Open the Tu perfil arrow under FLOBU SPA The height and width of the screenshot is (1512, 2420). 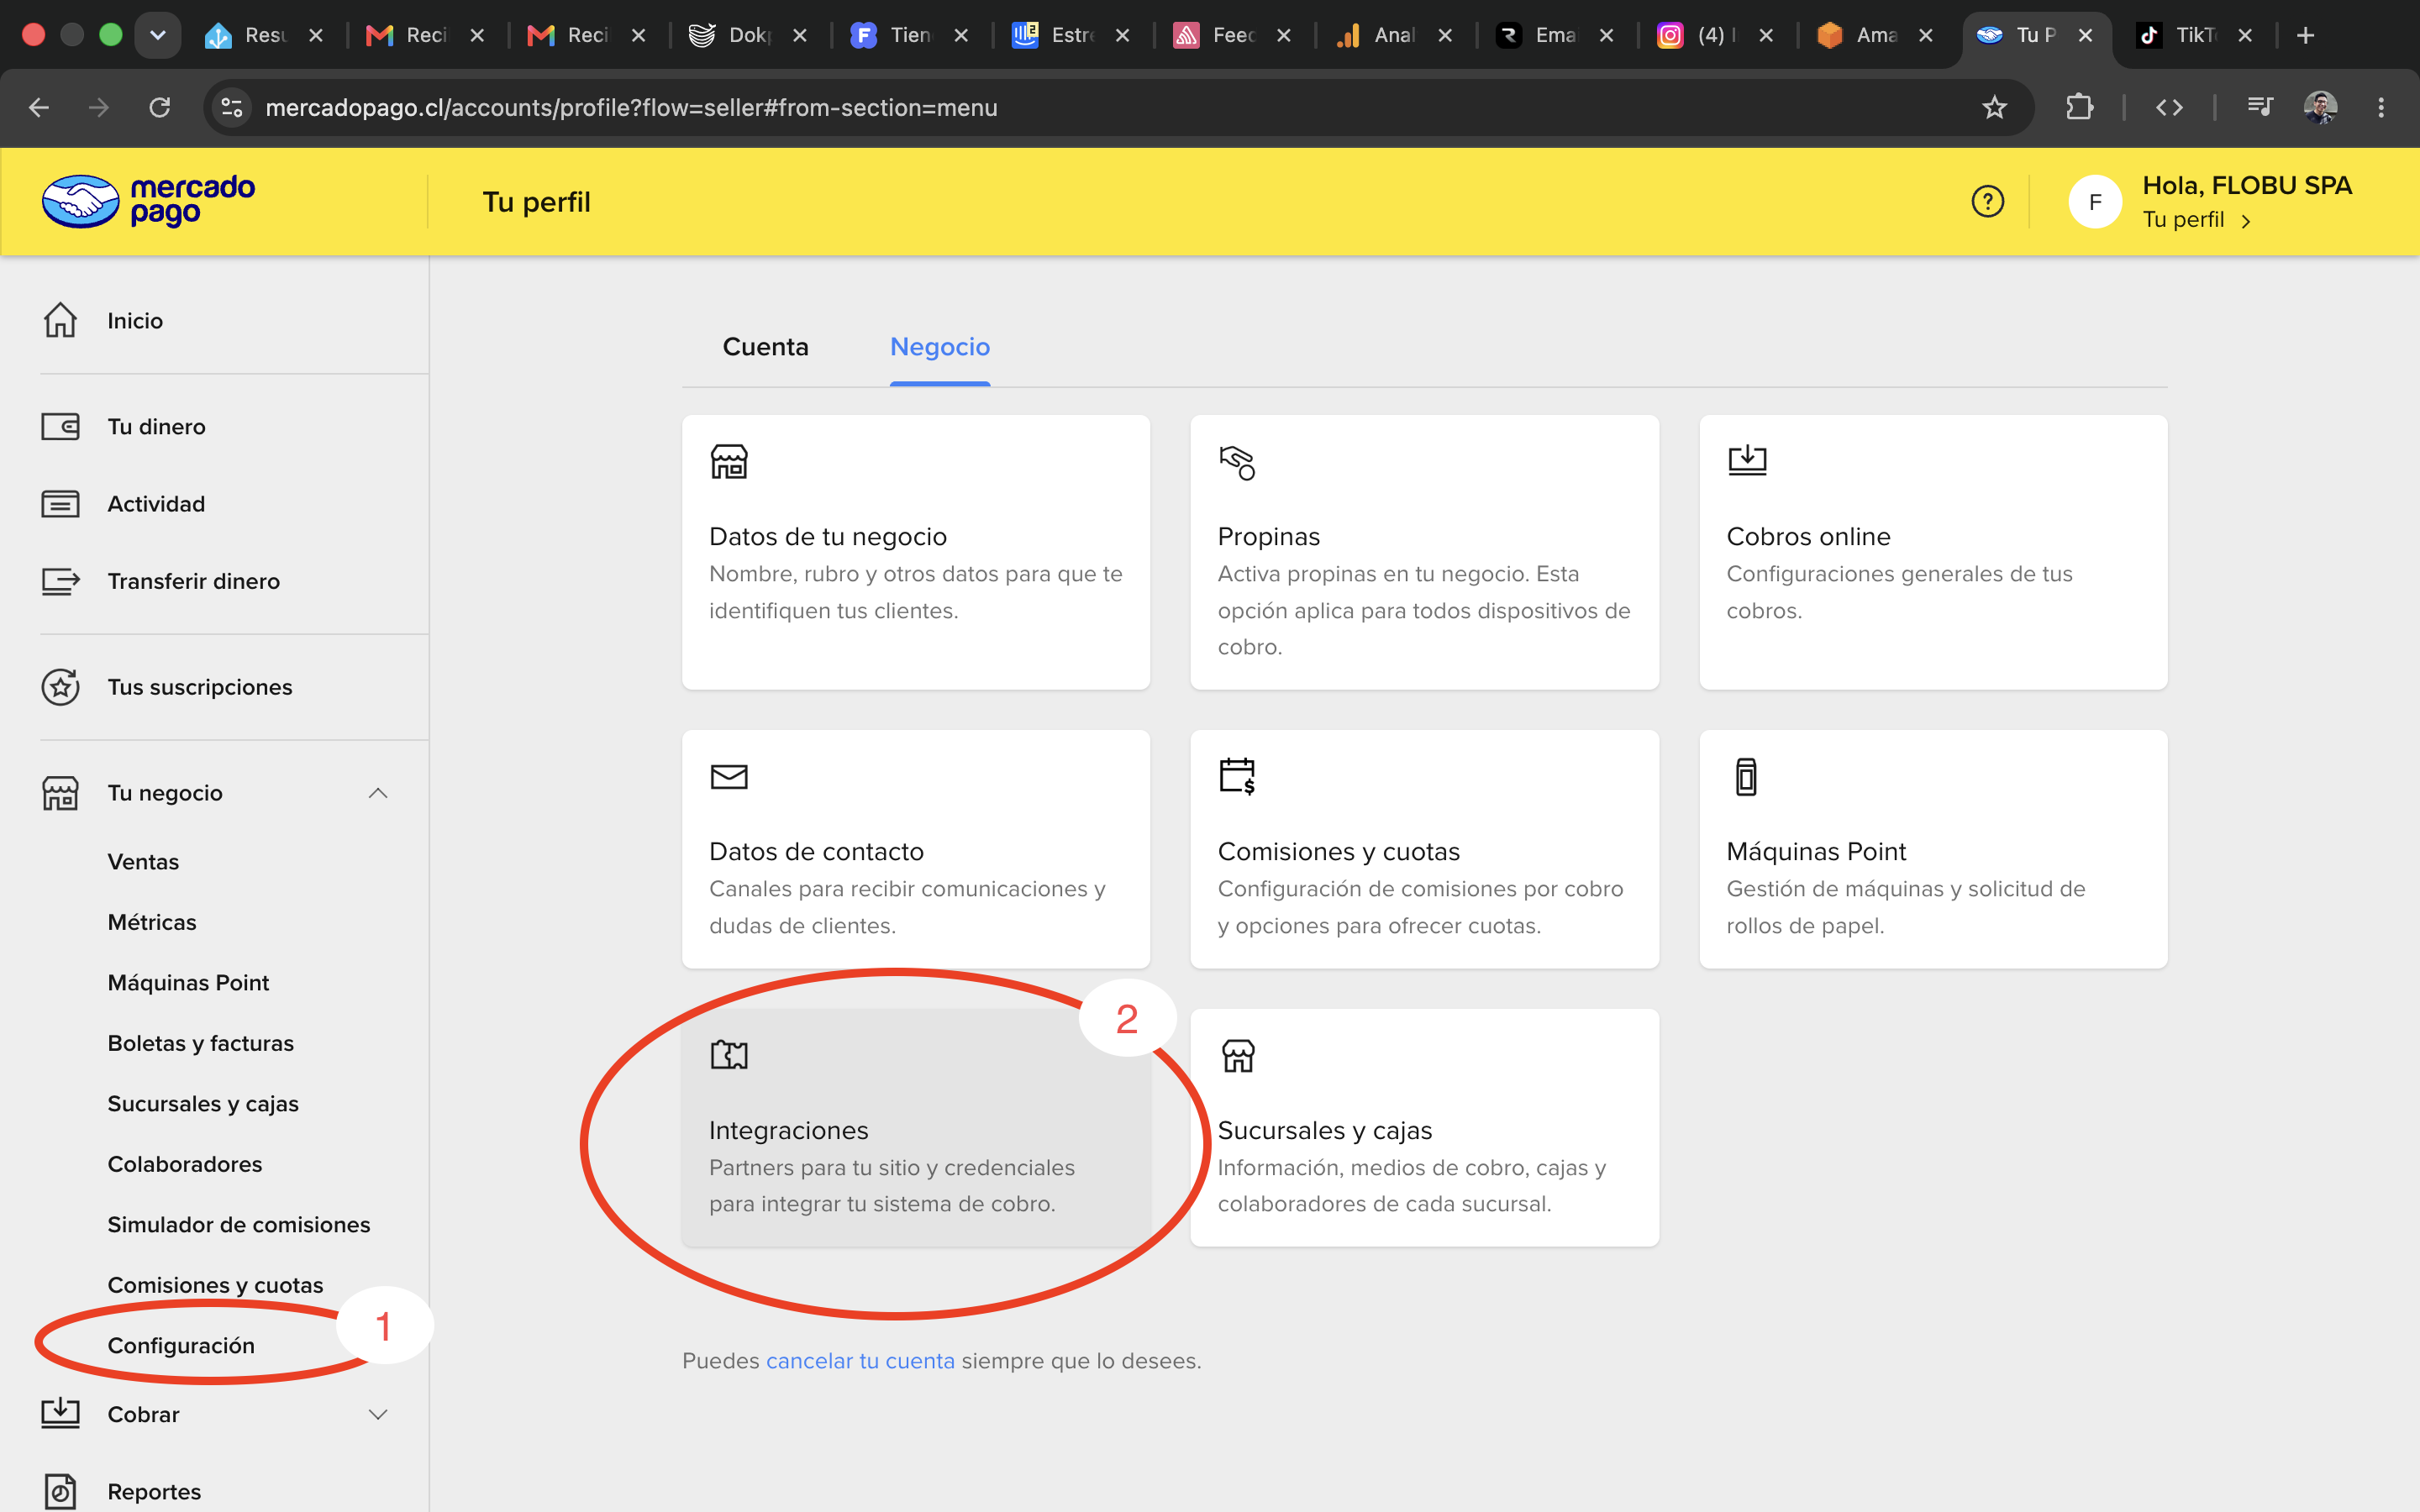(2245, 221)
